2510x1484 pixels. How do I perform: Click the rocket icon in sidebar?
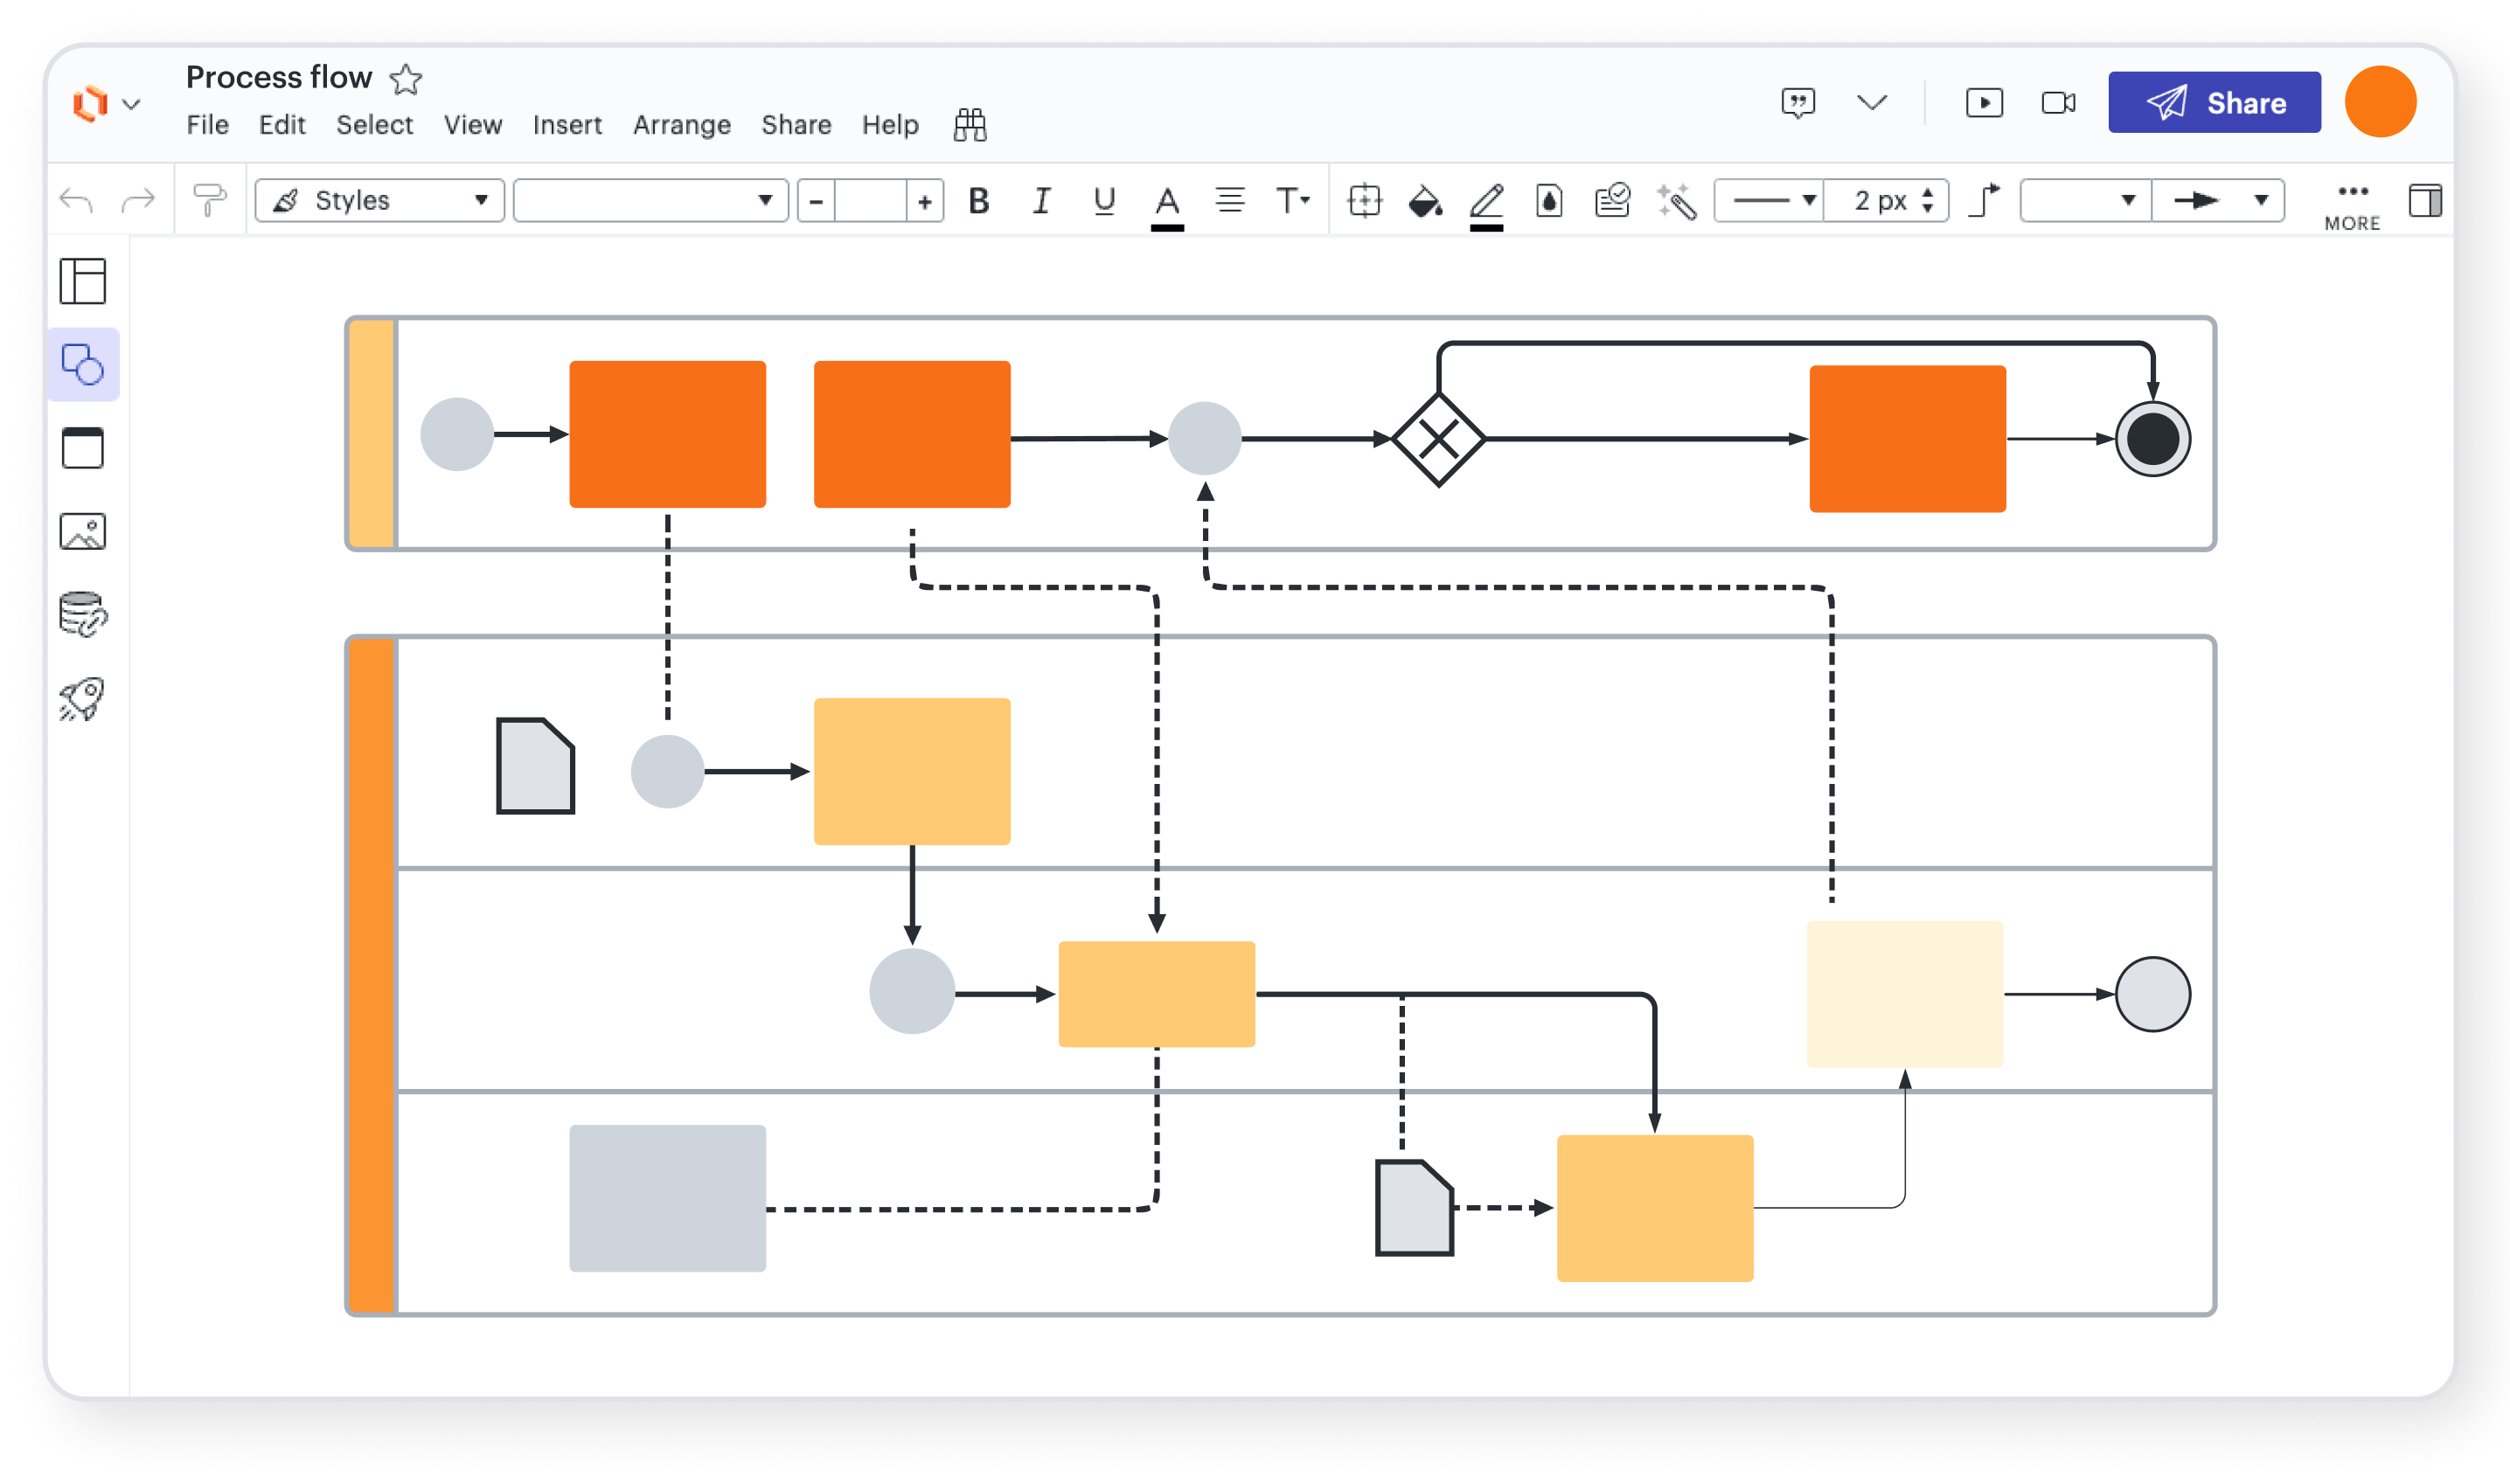(83, 699)
